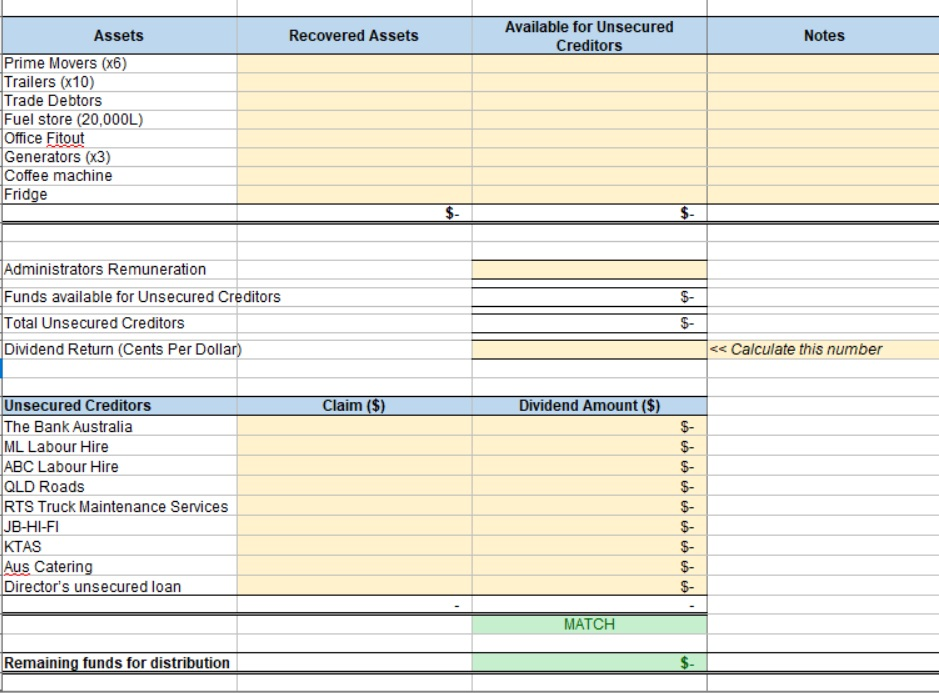Click the Aus Catering creditor name
The height and width of the screenshot is (693, 939).
click(x=49, y=567)
